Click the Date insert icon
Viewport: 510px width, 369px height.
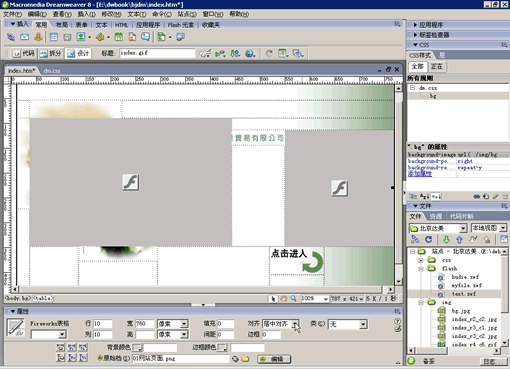click(x=119, y=37)
